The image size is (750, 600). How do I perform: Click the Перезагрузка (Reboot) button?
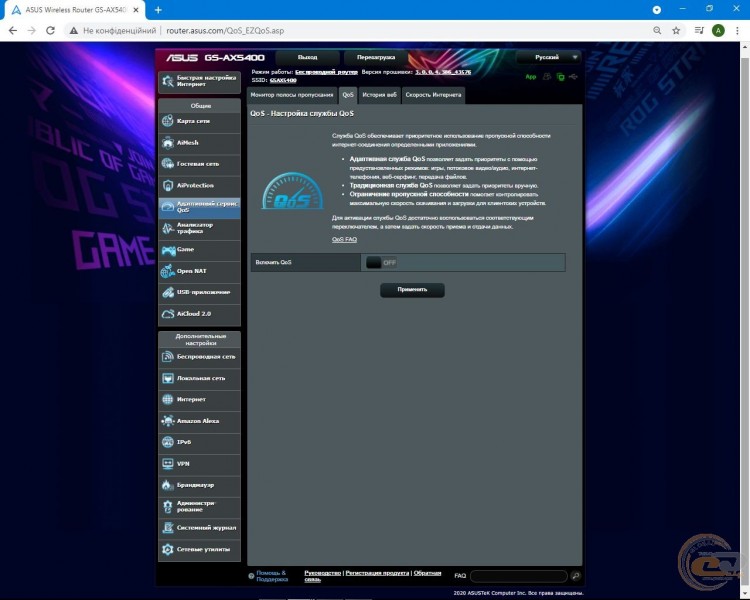pos(376,57)
